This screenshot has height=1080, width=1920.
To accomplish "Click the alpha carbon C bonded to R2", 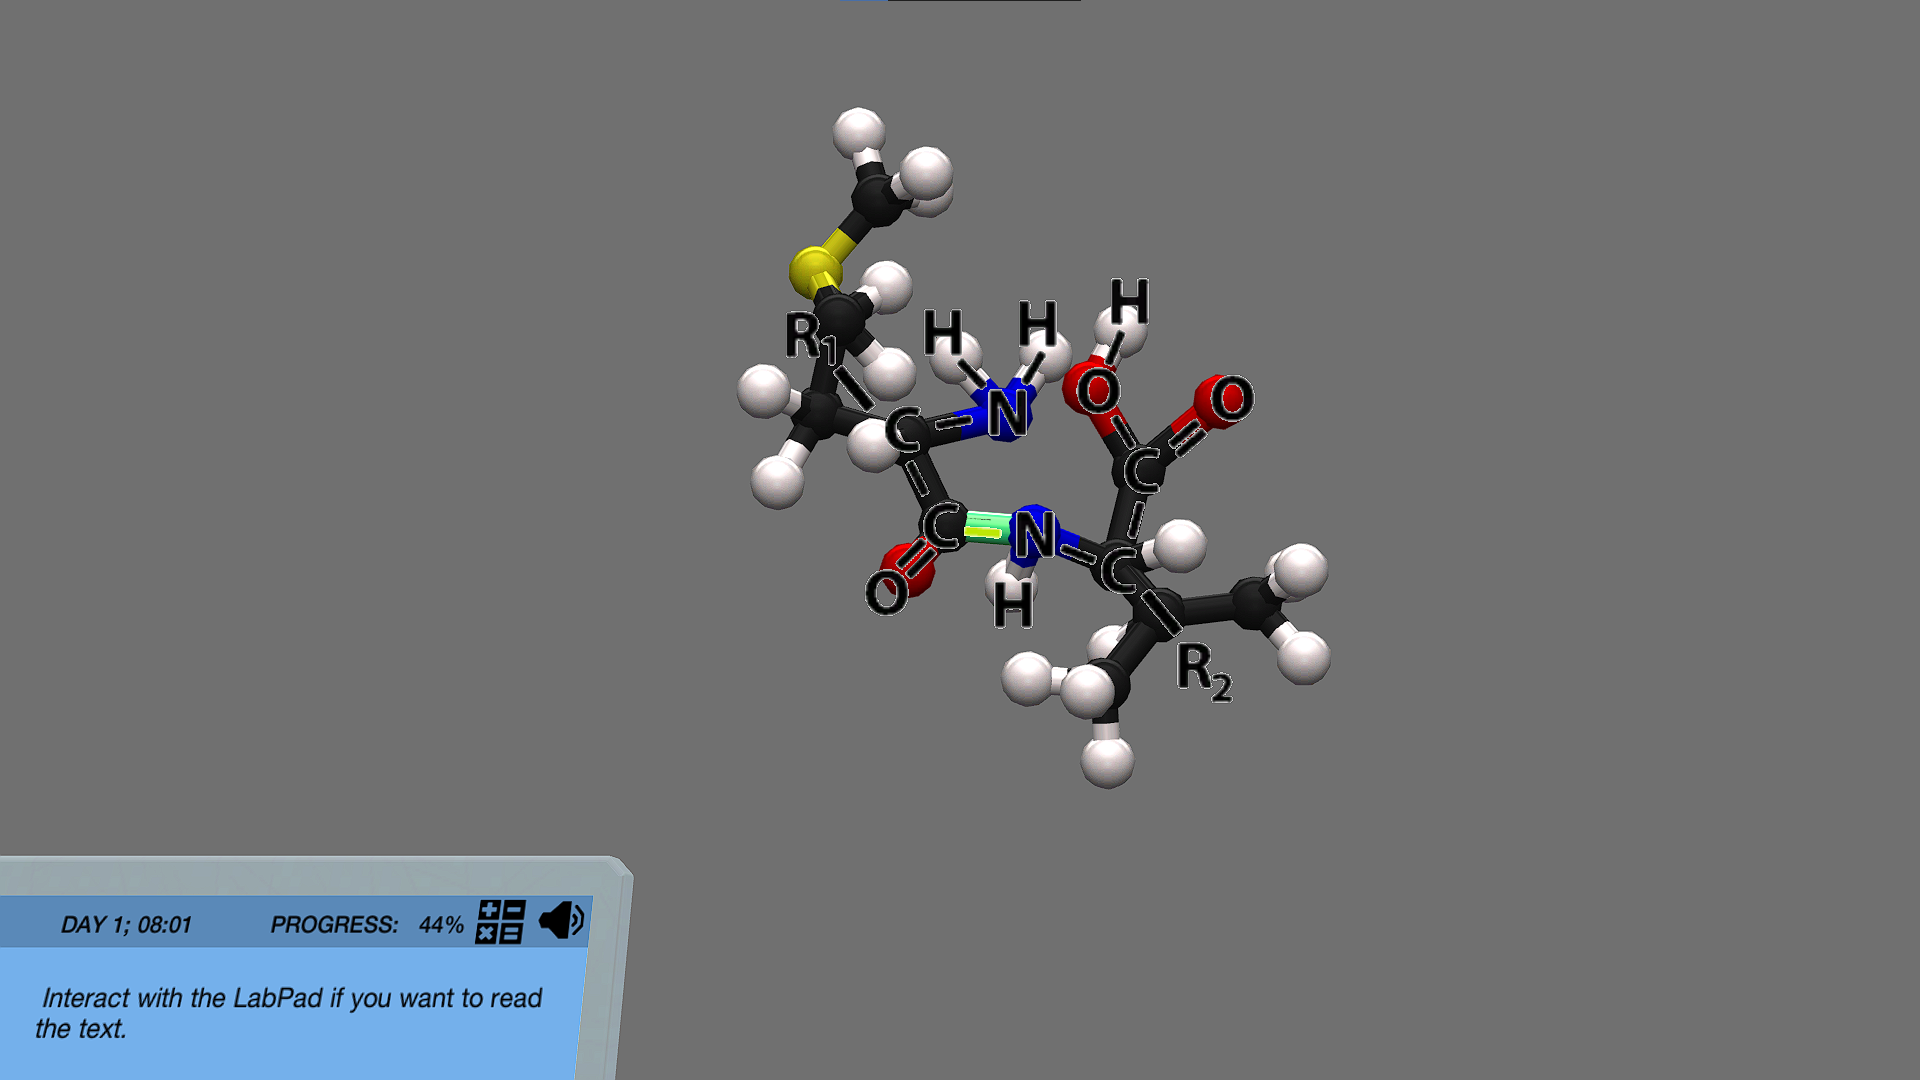I will pos(1118,570).
